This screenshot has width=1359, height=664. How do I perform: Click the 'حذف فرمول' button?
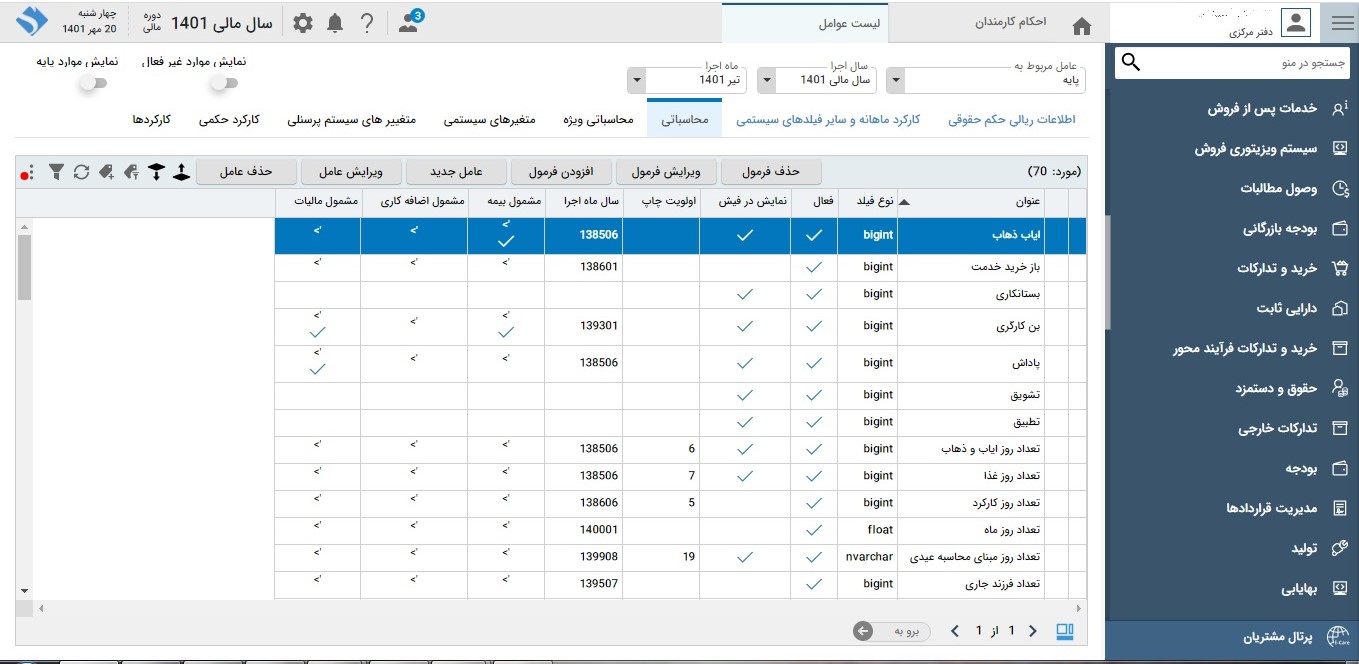772,171
